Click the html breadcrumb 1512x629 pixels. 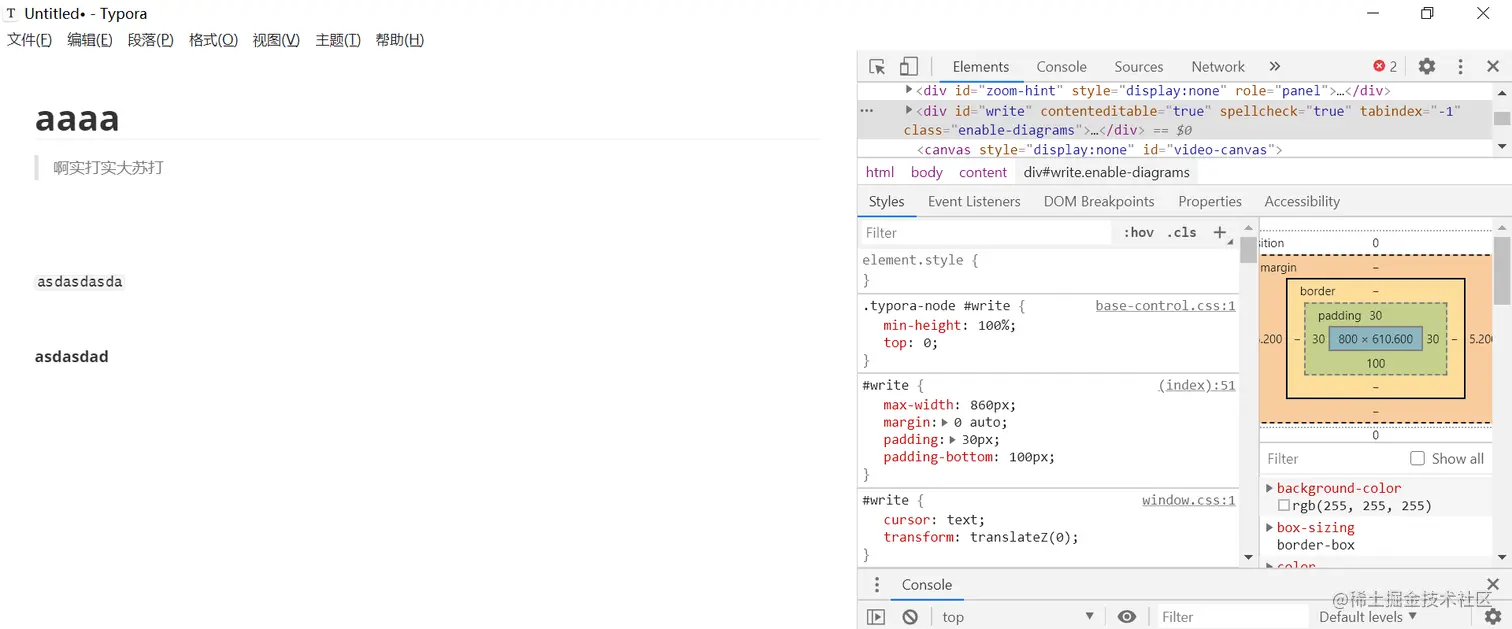[880, 172]
